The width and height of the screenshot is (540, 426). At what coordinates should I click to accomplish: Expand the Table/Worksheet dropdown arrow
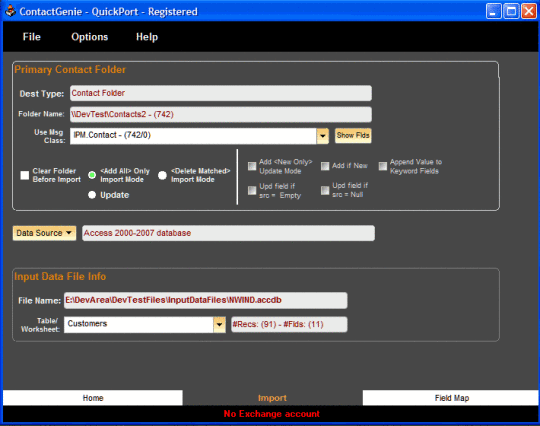(219, 324)
